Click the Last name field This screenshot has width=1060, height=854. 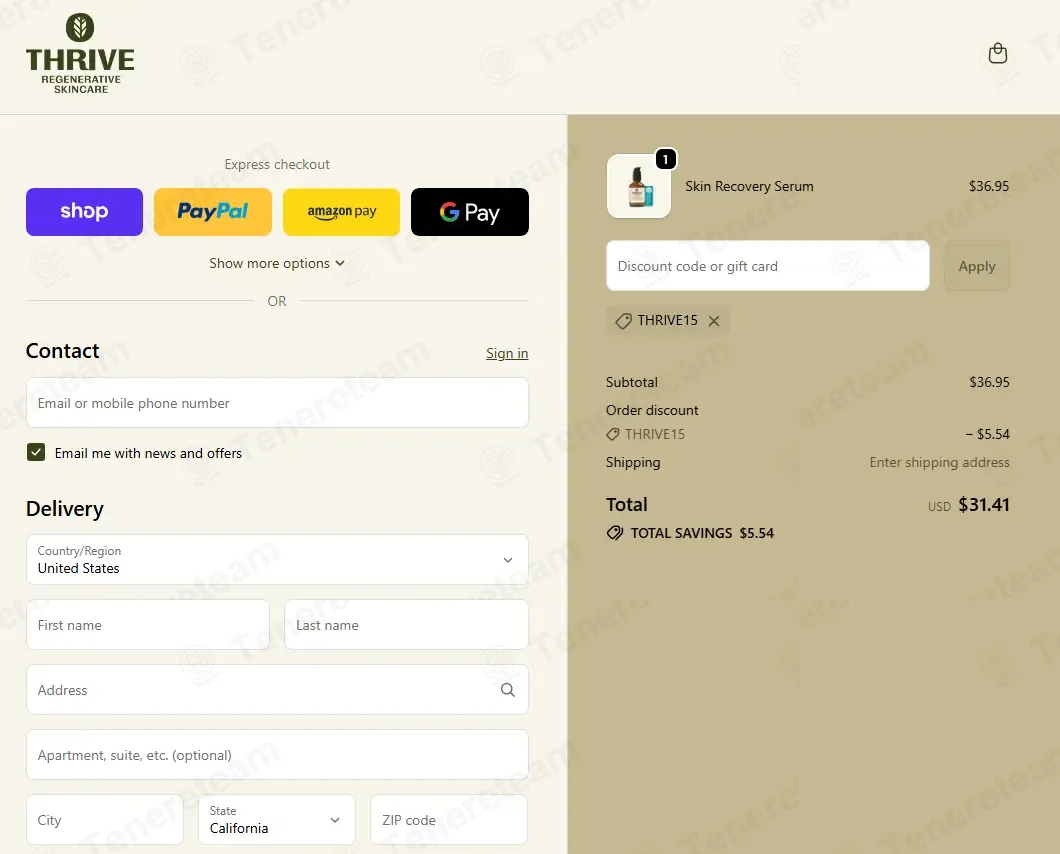click(406, 624)
